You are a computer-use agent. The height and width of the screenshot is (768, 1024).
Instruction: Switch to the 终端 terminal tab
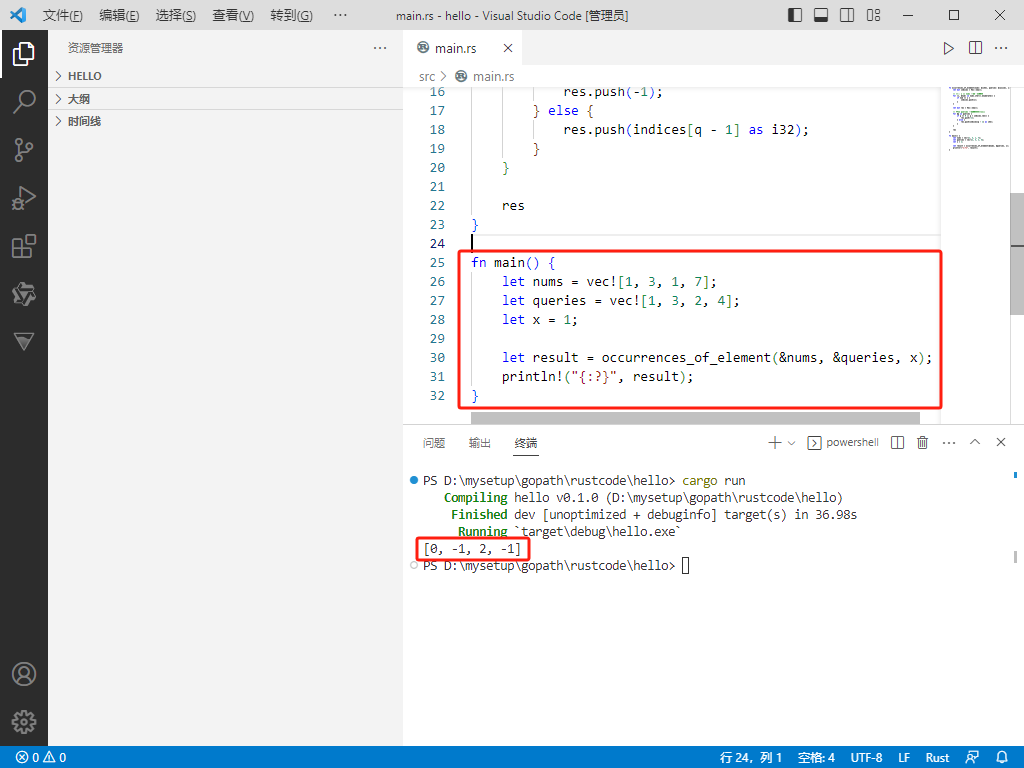[x=526, y=443]
